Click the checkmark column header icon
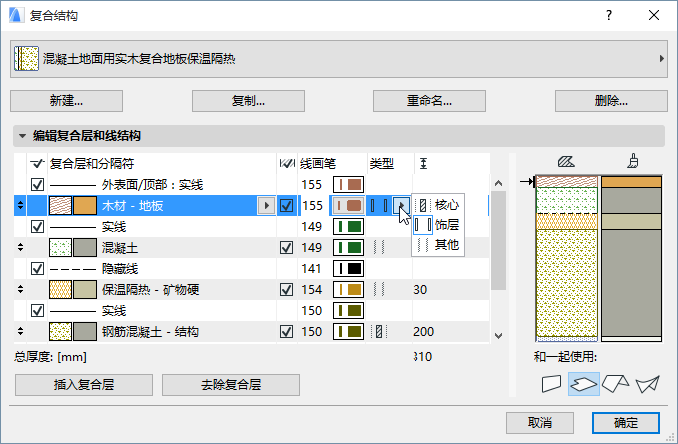 [x=38, y=163]
